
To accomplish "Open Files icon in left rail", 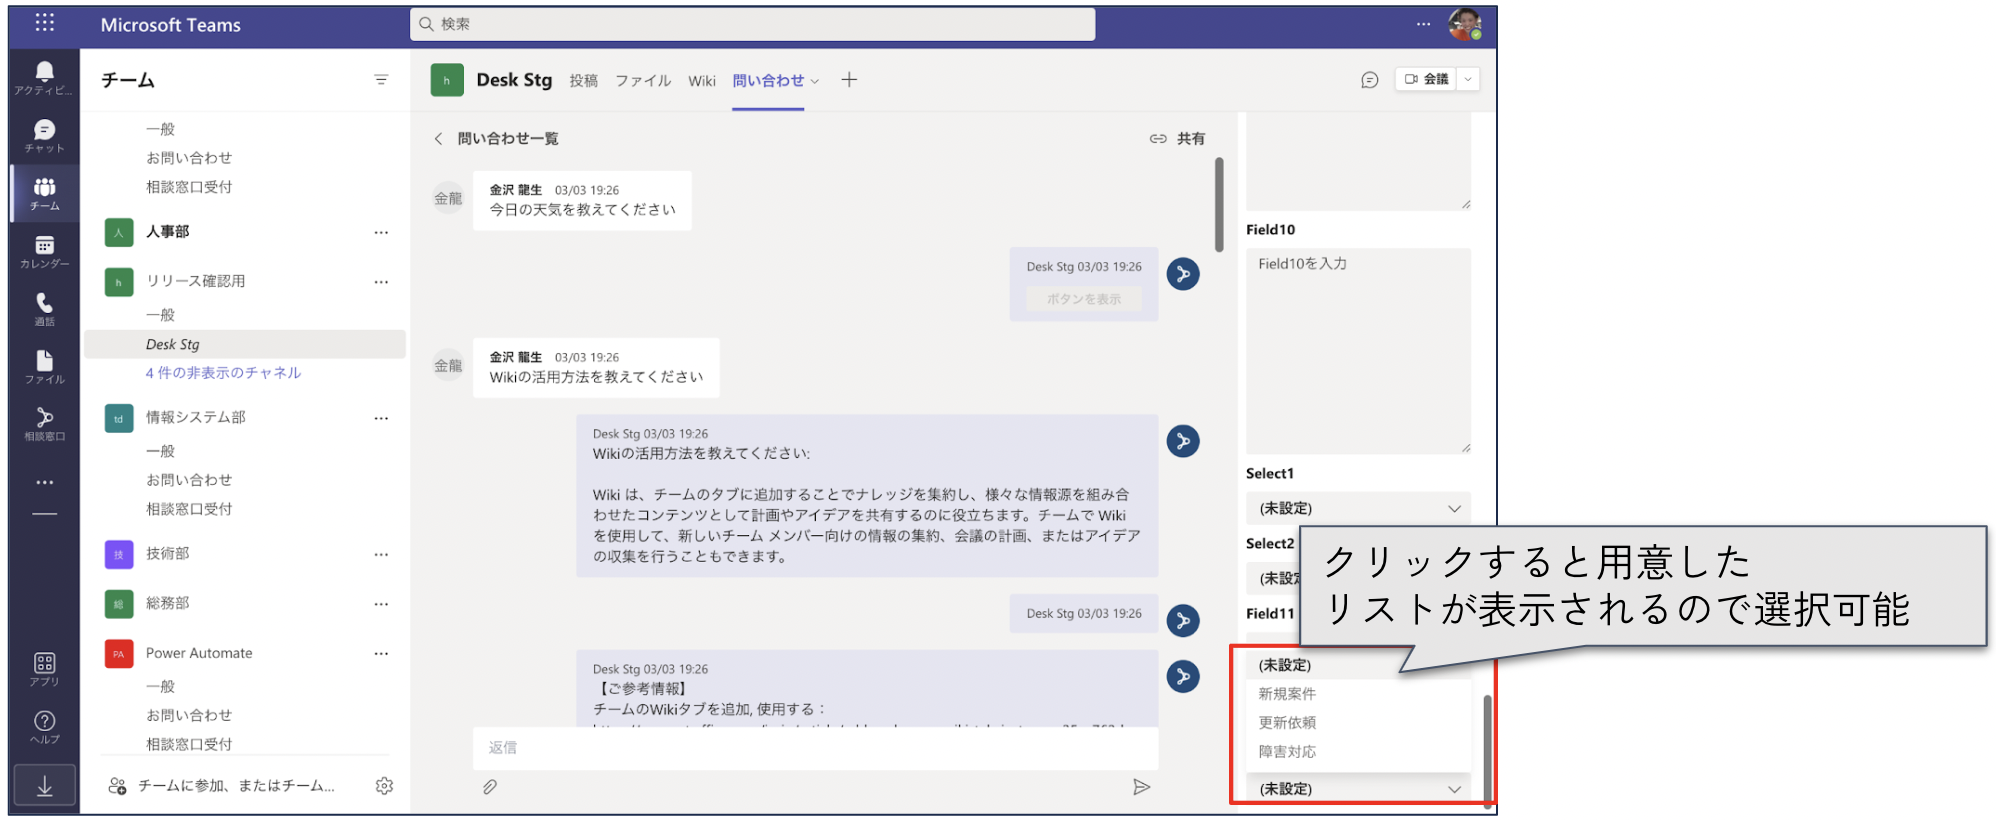I will click(44, 367).
